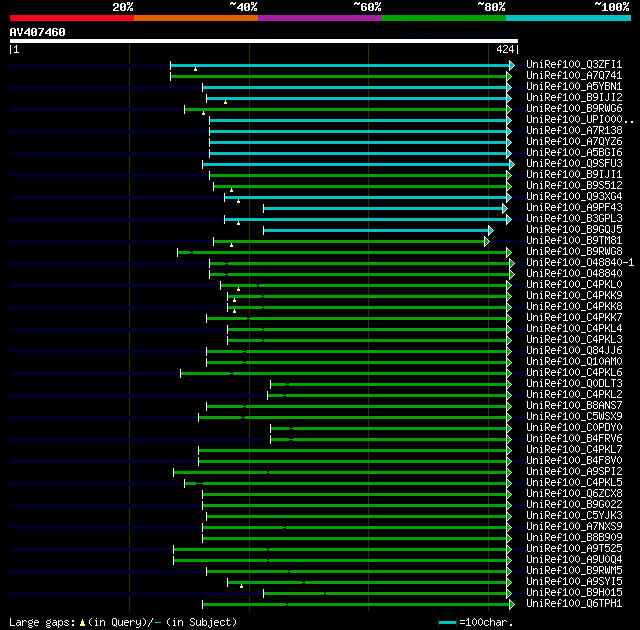Click the UniRef100_C4PKL4 label
This screenshot has width=640, height=630.
574,329
